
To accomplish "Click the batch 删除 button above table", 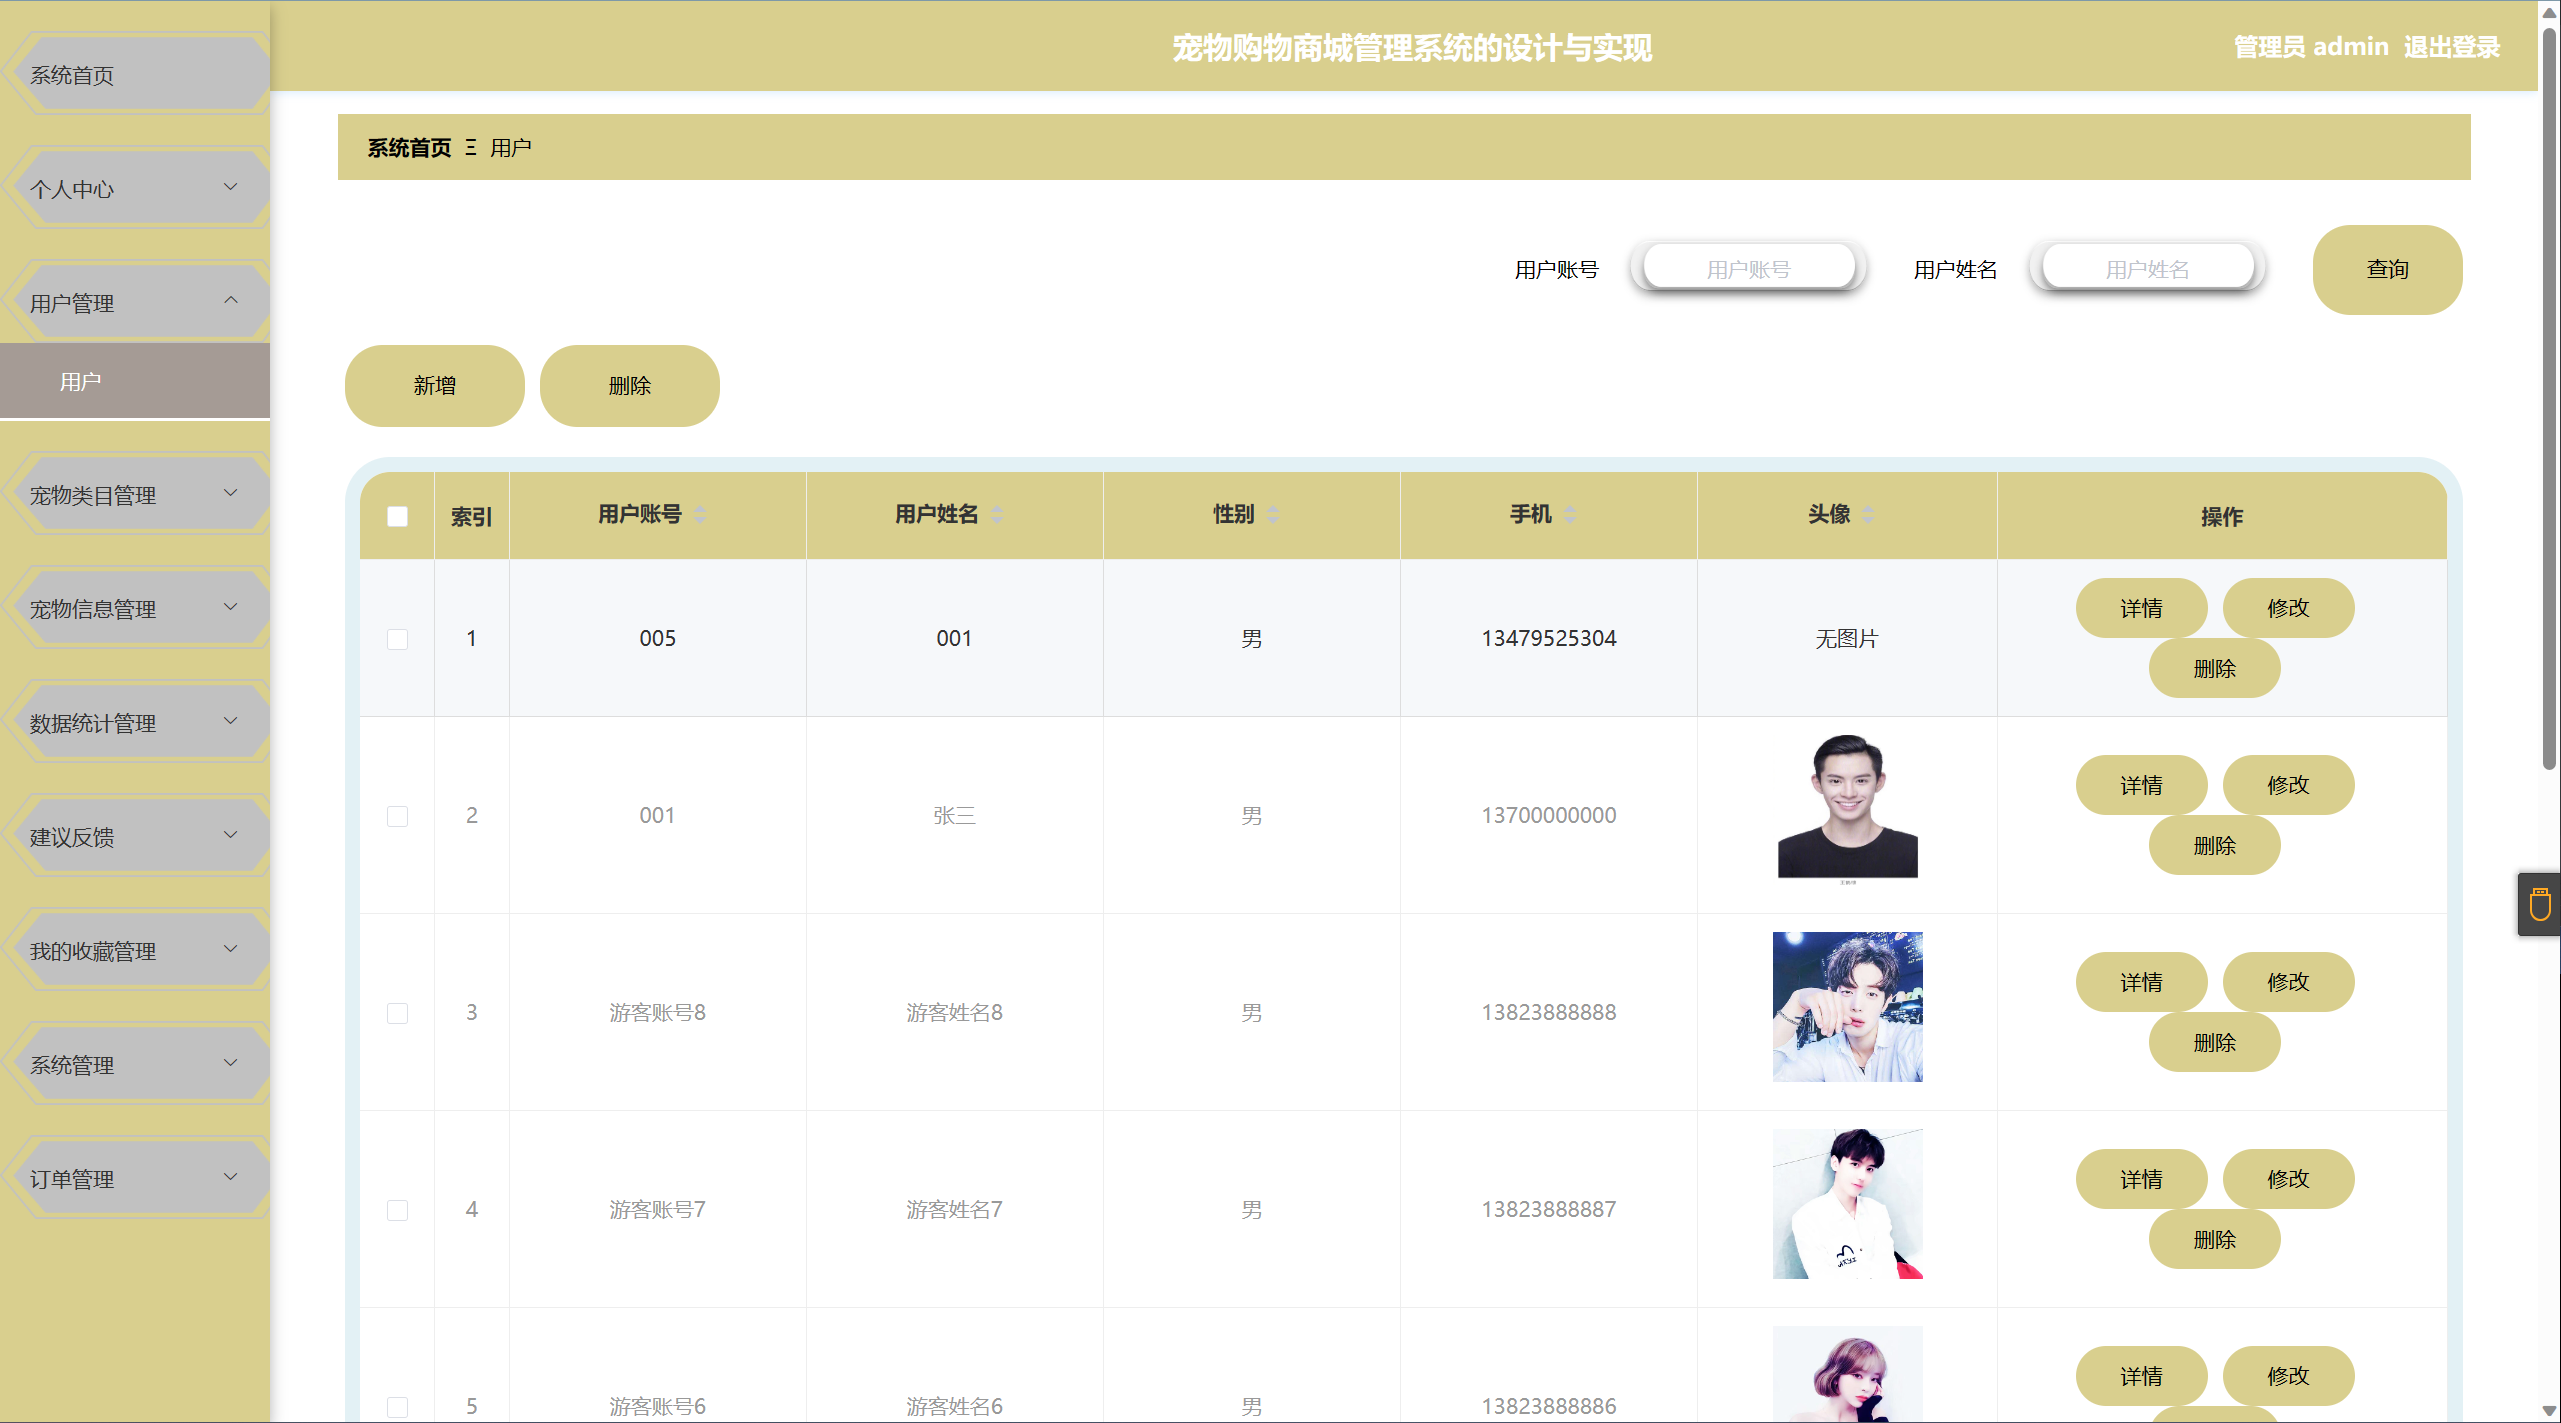I will click(x=630, y=386).
